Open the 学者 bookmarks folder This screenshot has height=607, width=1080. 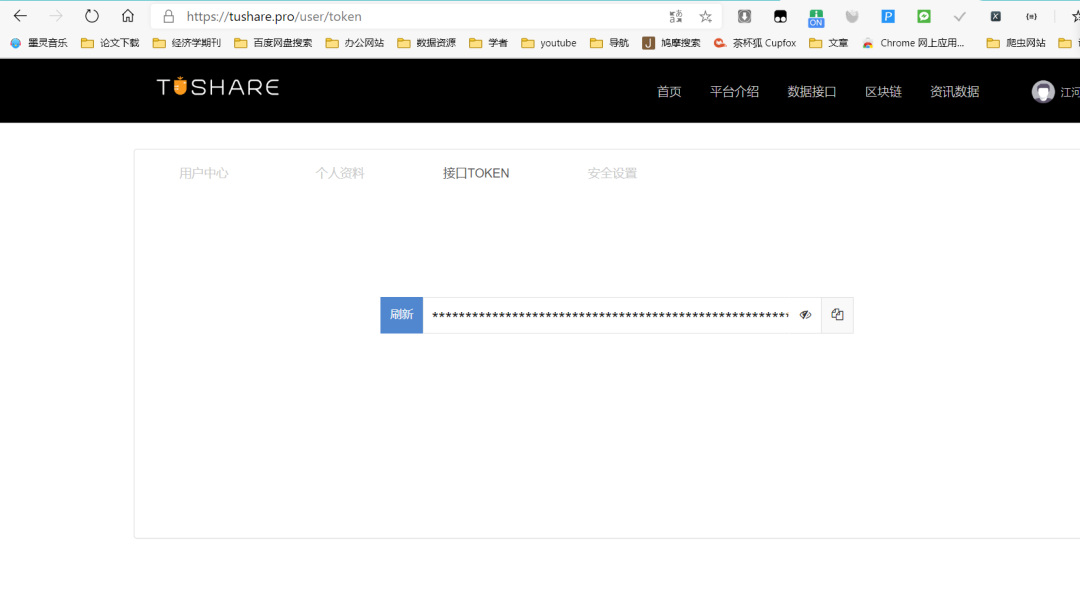pos(488,43)
